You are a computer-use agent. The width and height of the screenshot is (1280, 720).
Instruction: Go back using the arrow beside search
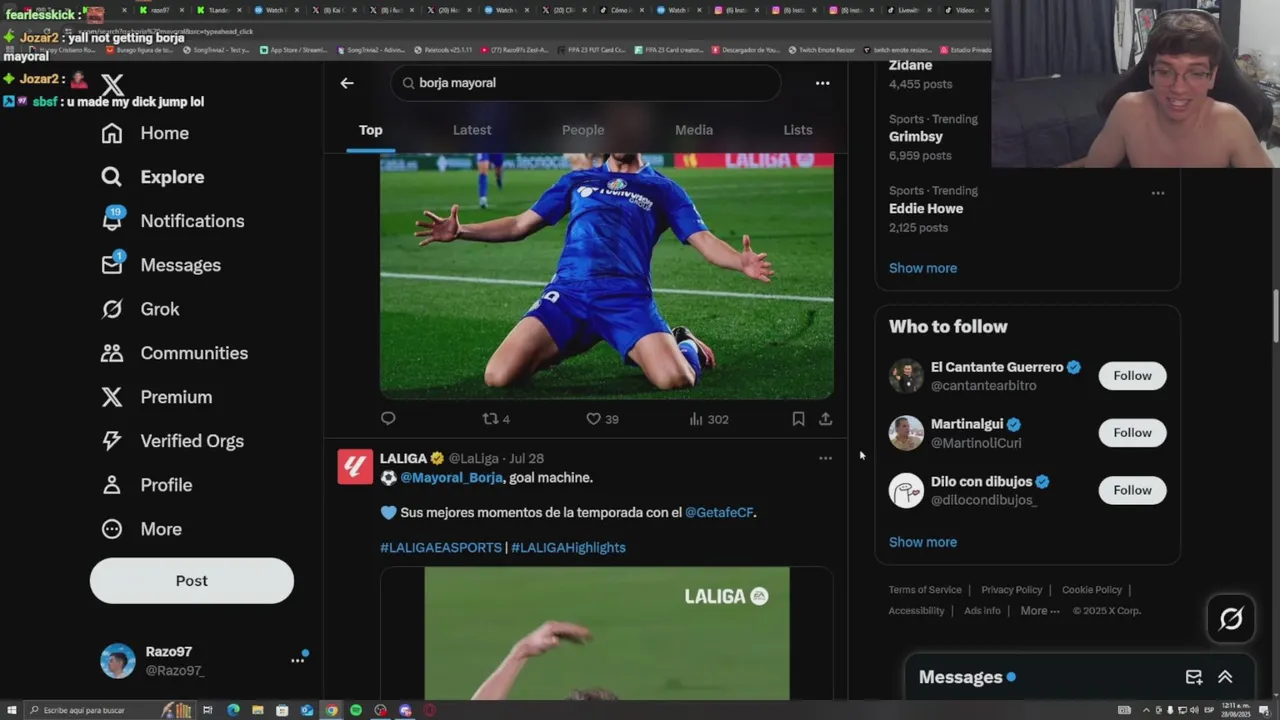click(x=347, y=83)
